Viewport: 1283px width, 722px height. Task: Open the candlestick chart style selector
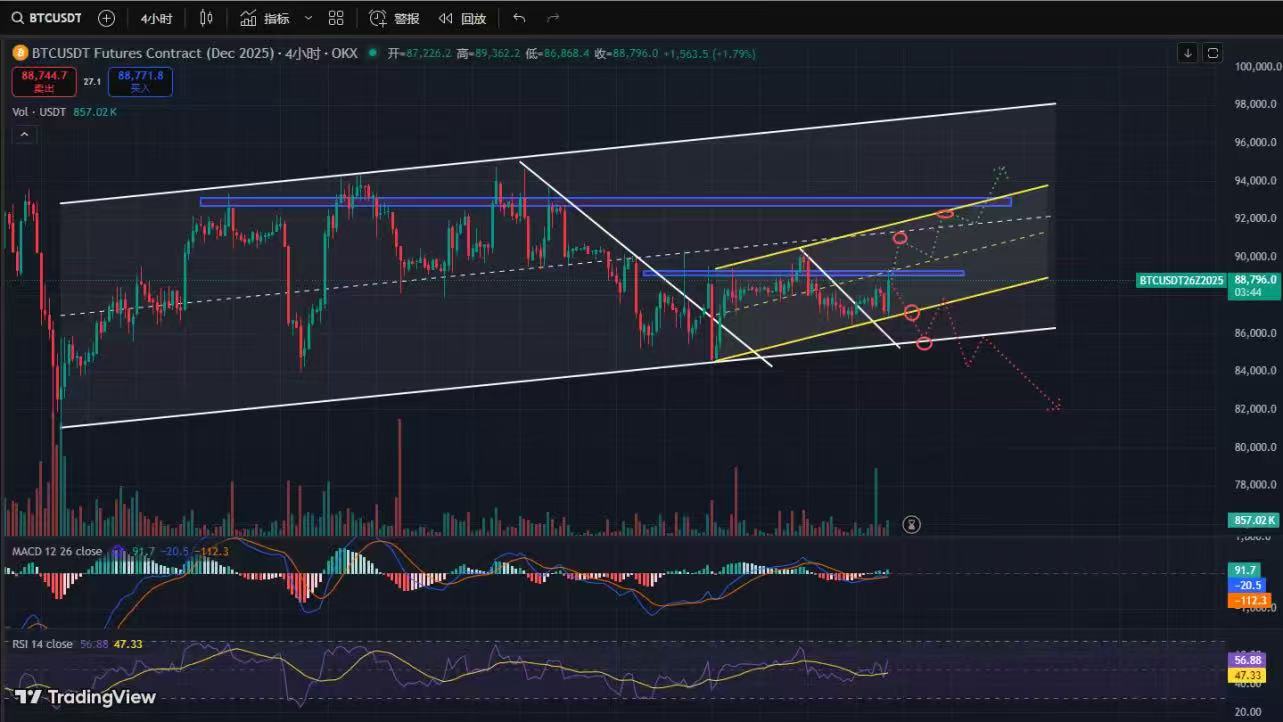(206, 18)
